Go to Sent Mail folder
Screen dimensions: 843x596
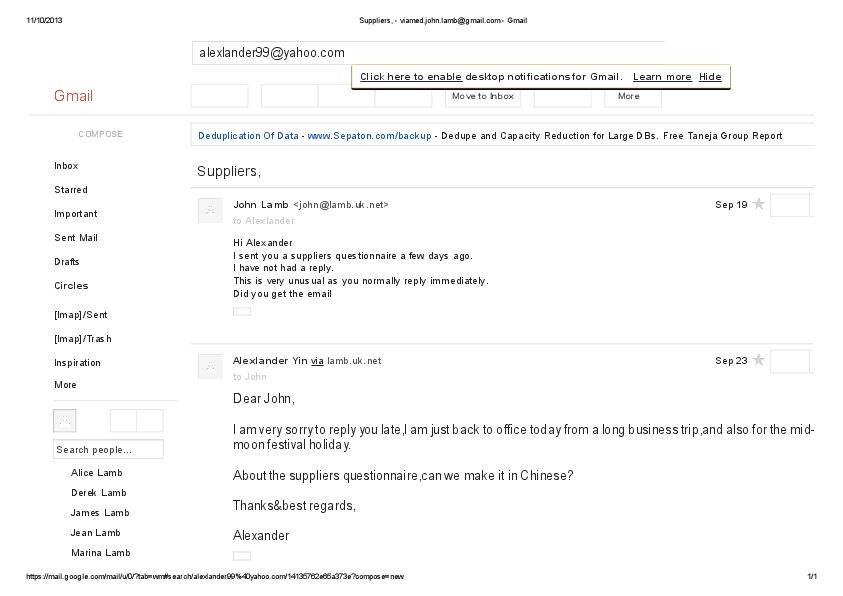[76, 238]
